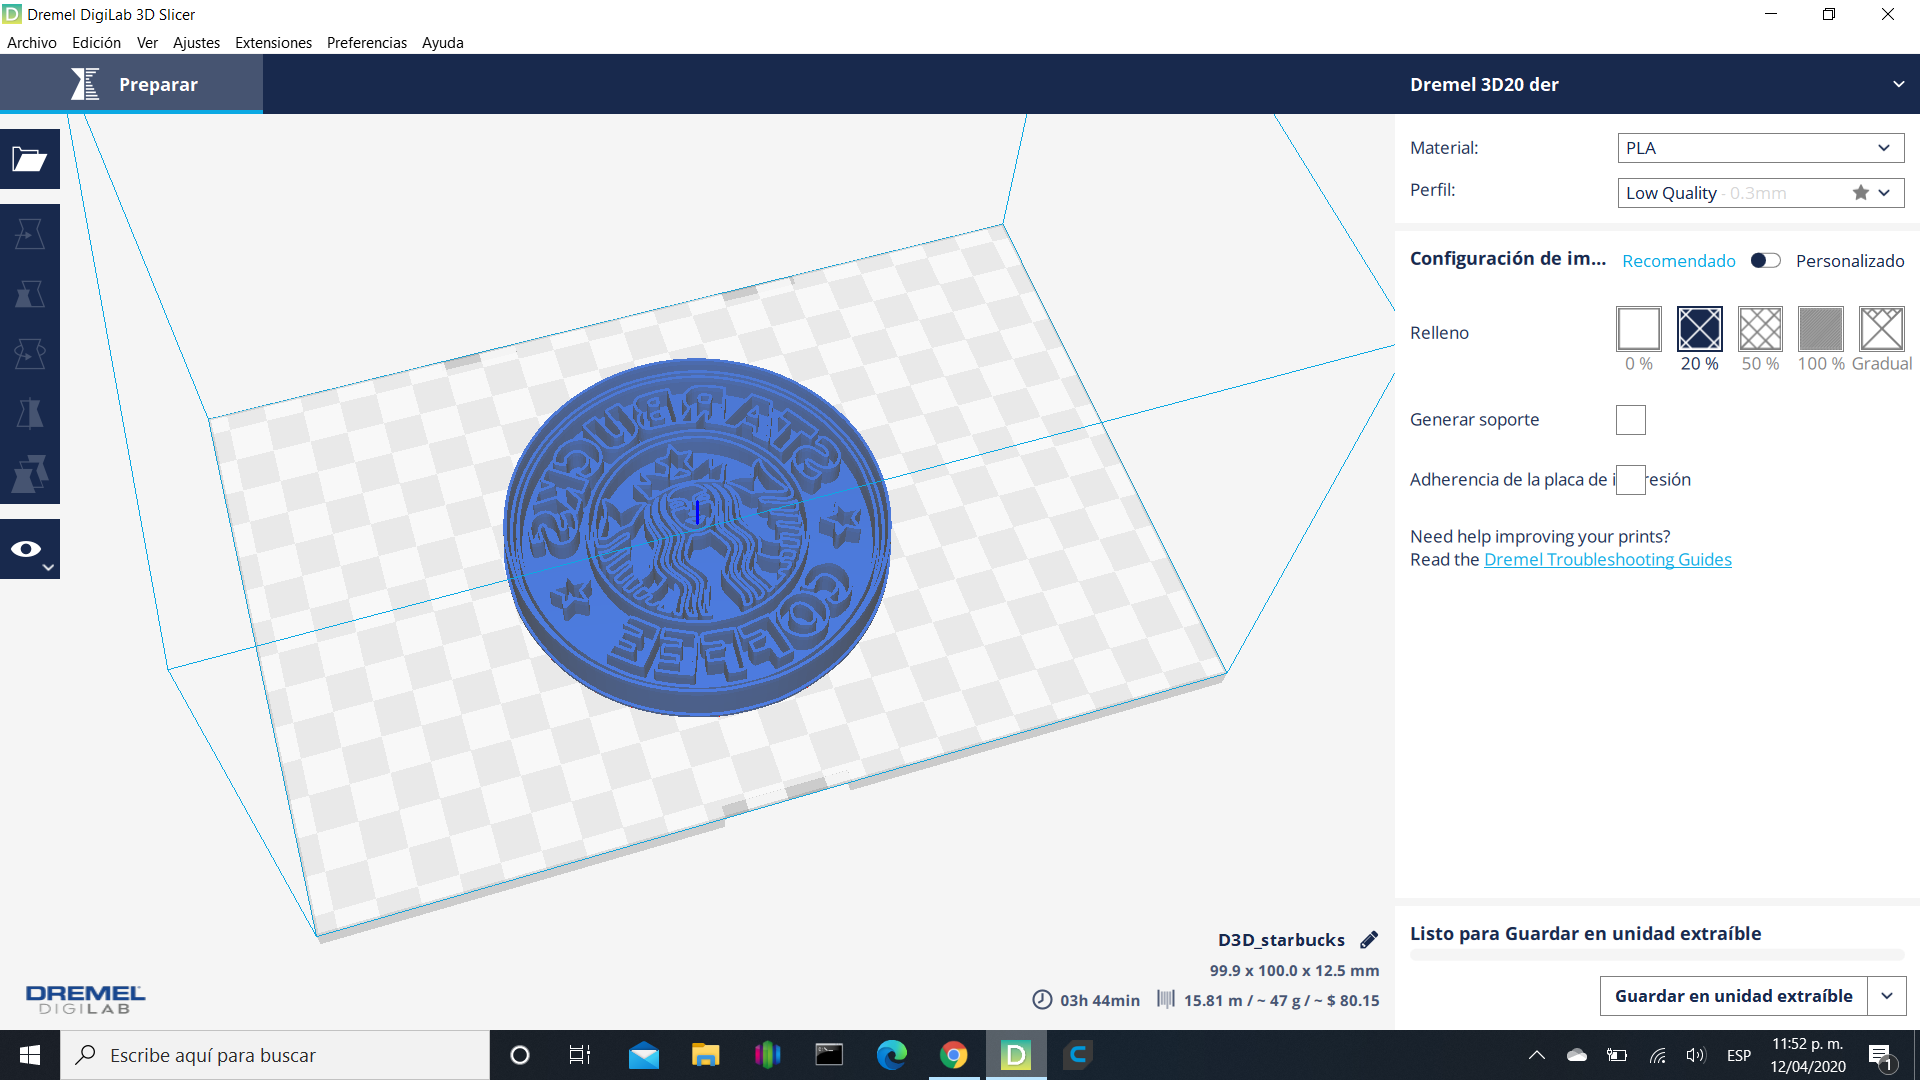This screenshot has height=1080, width=1920.
Task: Open Google Chrome from taskbar
Action: click(x=953, y=1055)
